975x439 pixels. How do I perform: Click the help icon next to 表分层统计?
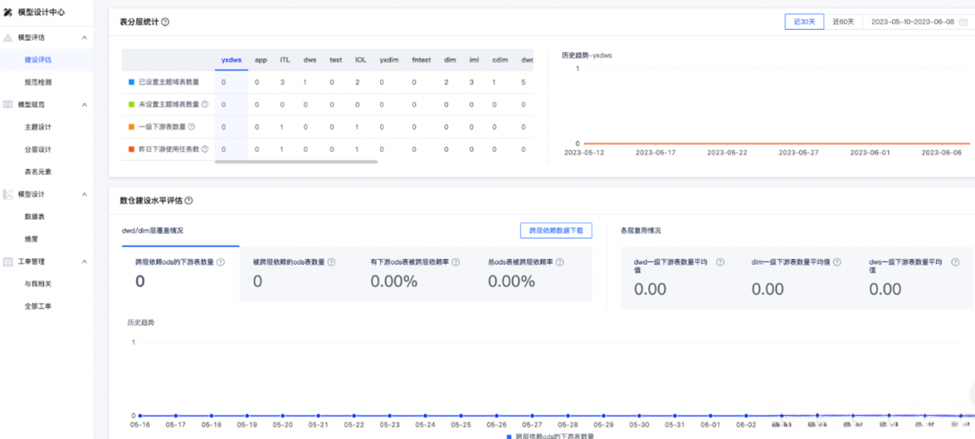pyautogui.click(x=166, y=21)
